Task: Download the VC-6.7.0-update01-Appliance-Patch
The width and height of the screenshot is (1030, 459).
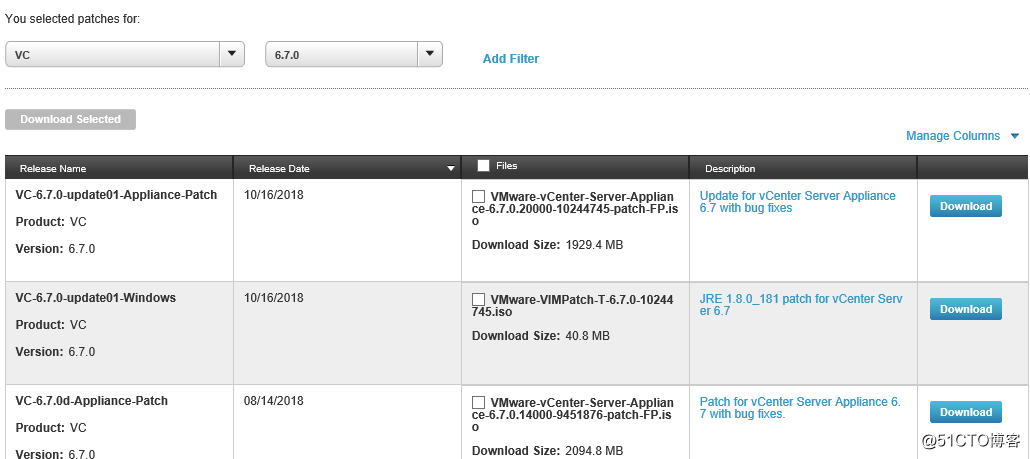Action: pyautogui.click(x=966, y=206)
